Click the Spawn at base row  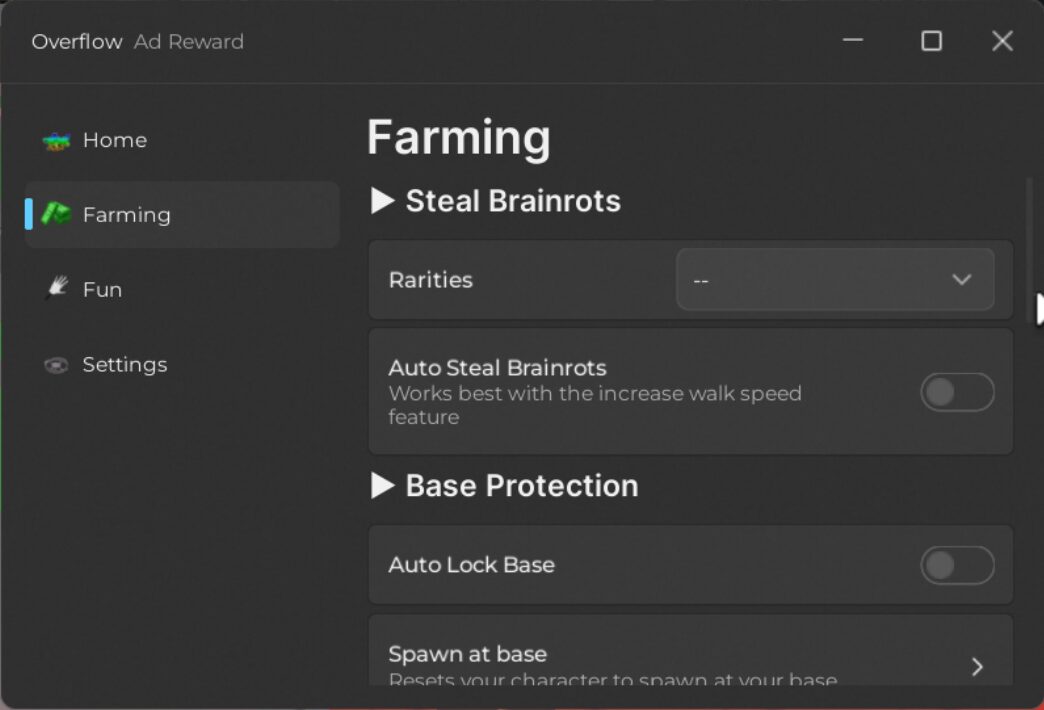pos(690,650)
